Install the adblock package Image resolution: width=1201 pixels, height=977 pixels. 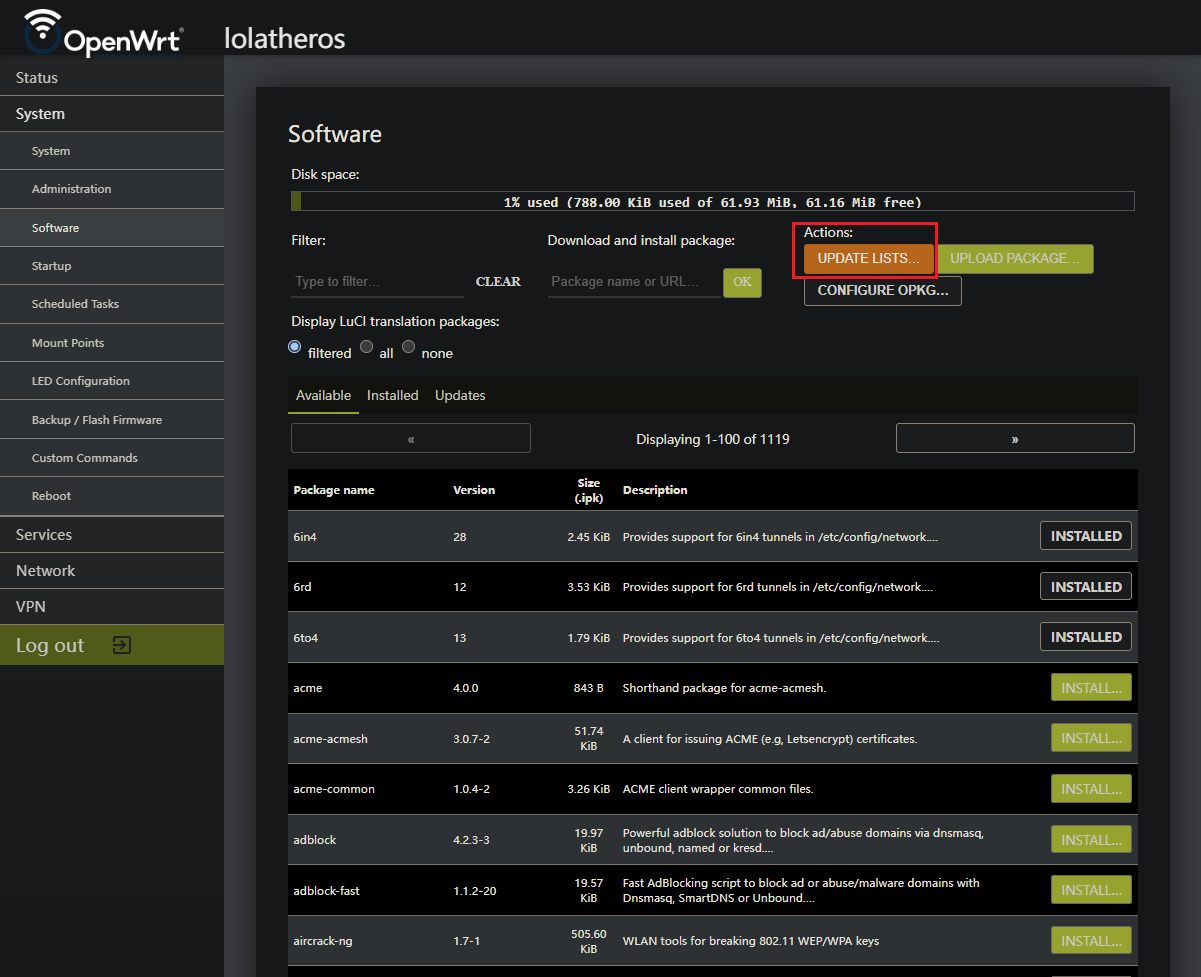click(x=1091, y=840)
